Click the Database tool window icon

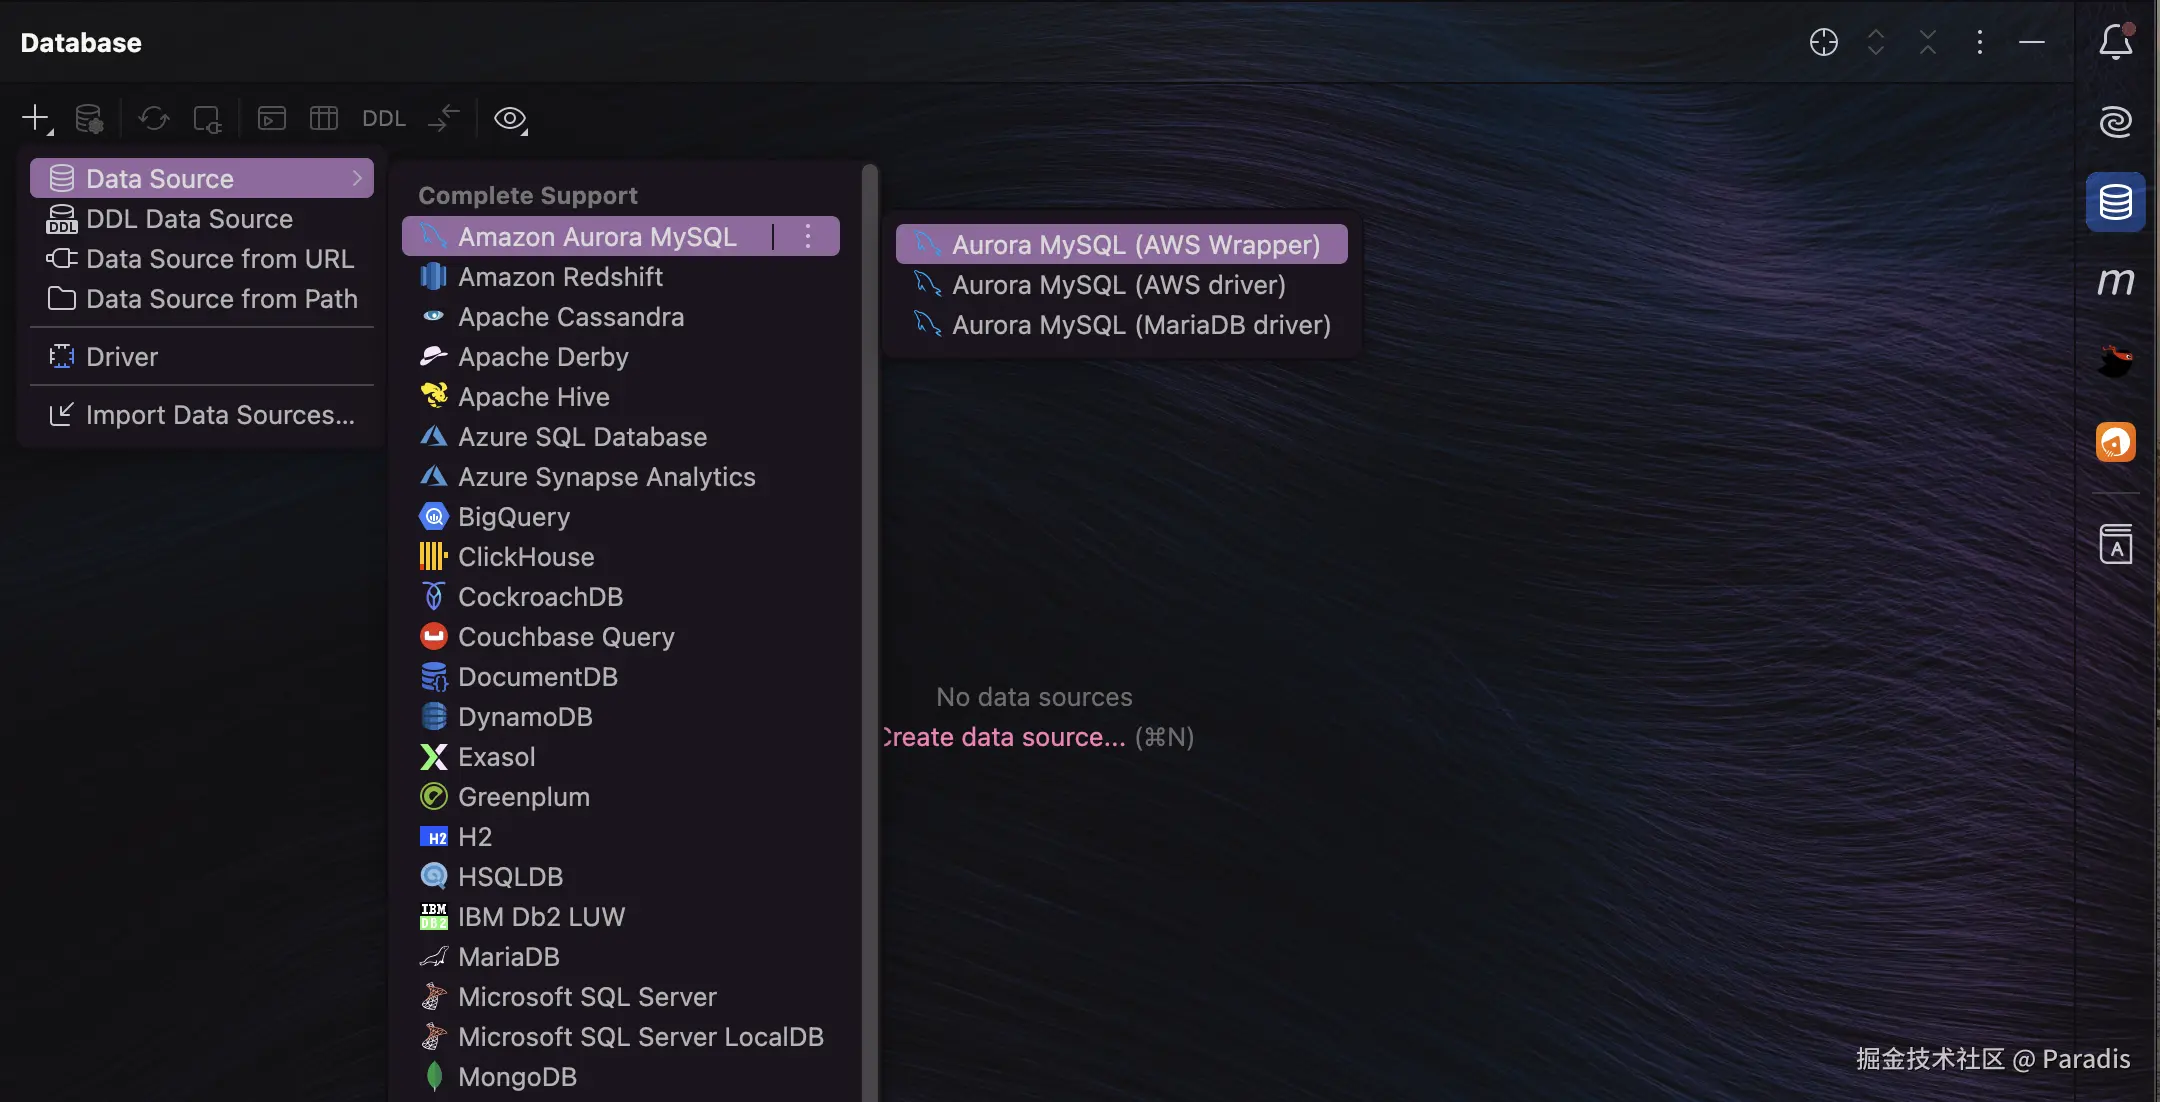(x=2115, y=202)
